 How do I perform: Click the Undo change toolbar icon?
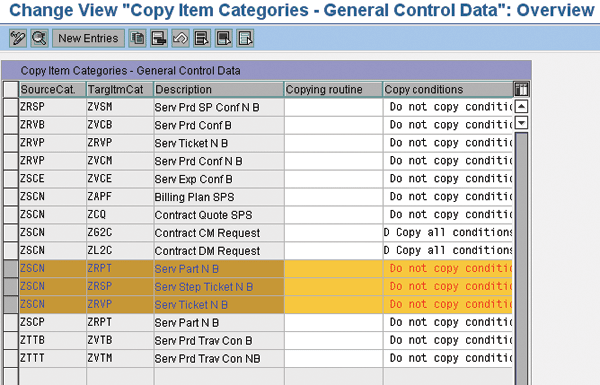[x=181, y=38]
